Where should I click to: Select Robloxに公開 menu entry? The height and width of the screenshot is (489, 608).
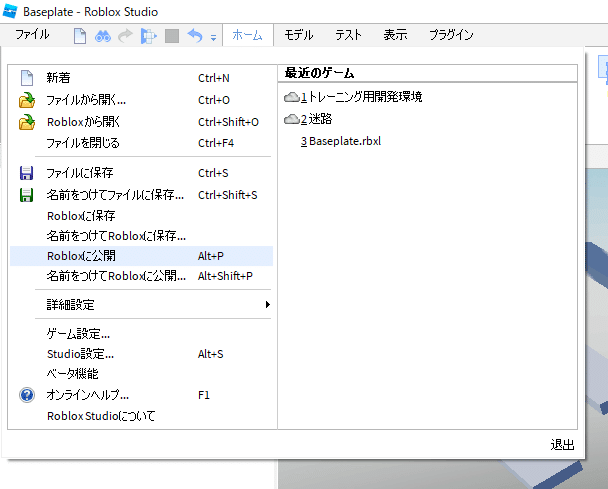[142, 256]
